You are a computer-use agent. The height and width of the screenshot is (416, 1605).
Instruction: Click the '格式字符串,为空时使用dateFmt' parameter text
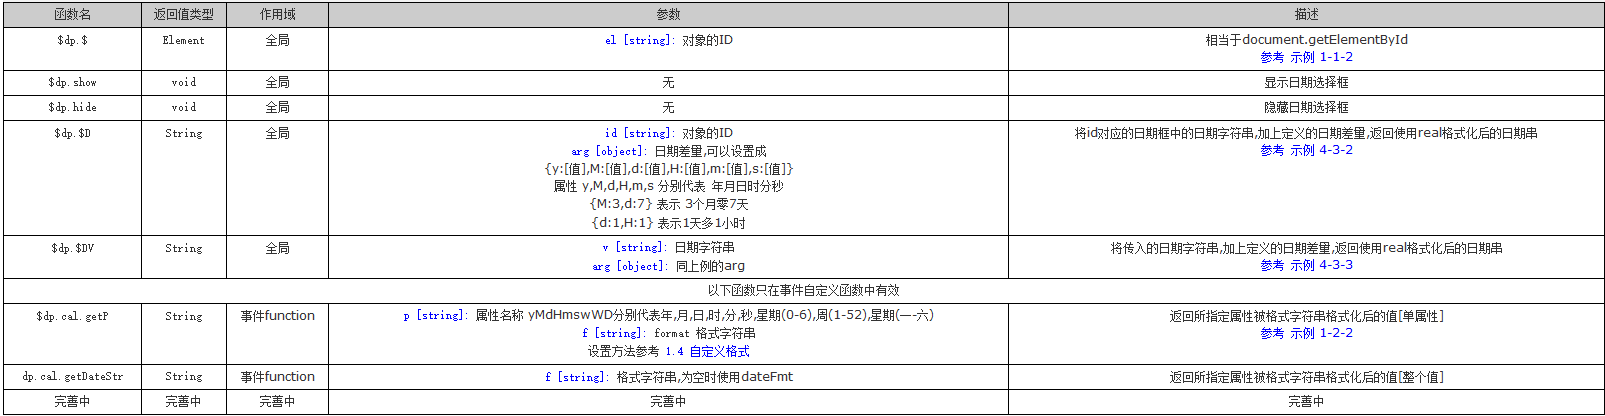pyautogui.click(x=705, y=377)
